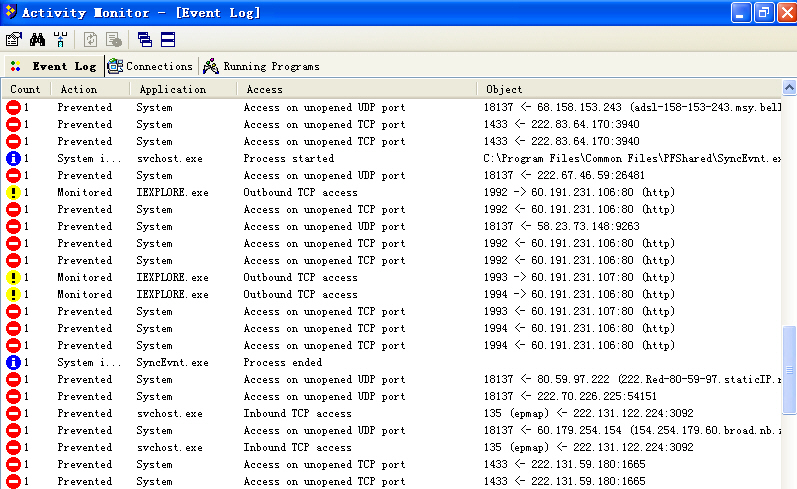Click blue info icon for svchost.exe Process started
Screen dimensions: 797x489
(13, 158)
